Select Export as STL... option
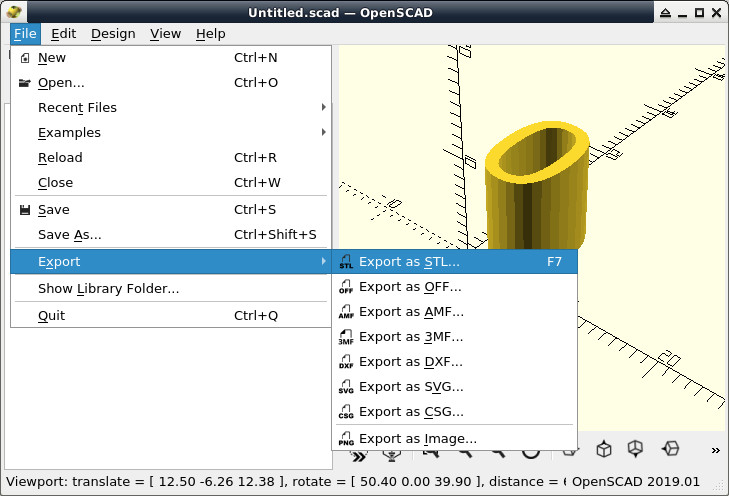The image size is (729, 496). tap(455, 262)
